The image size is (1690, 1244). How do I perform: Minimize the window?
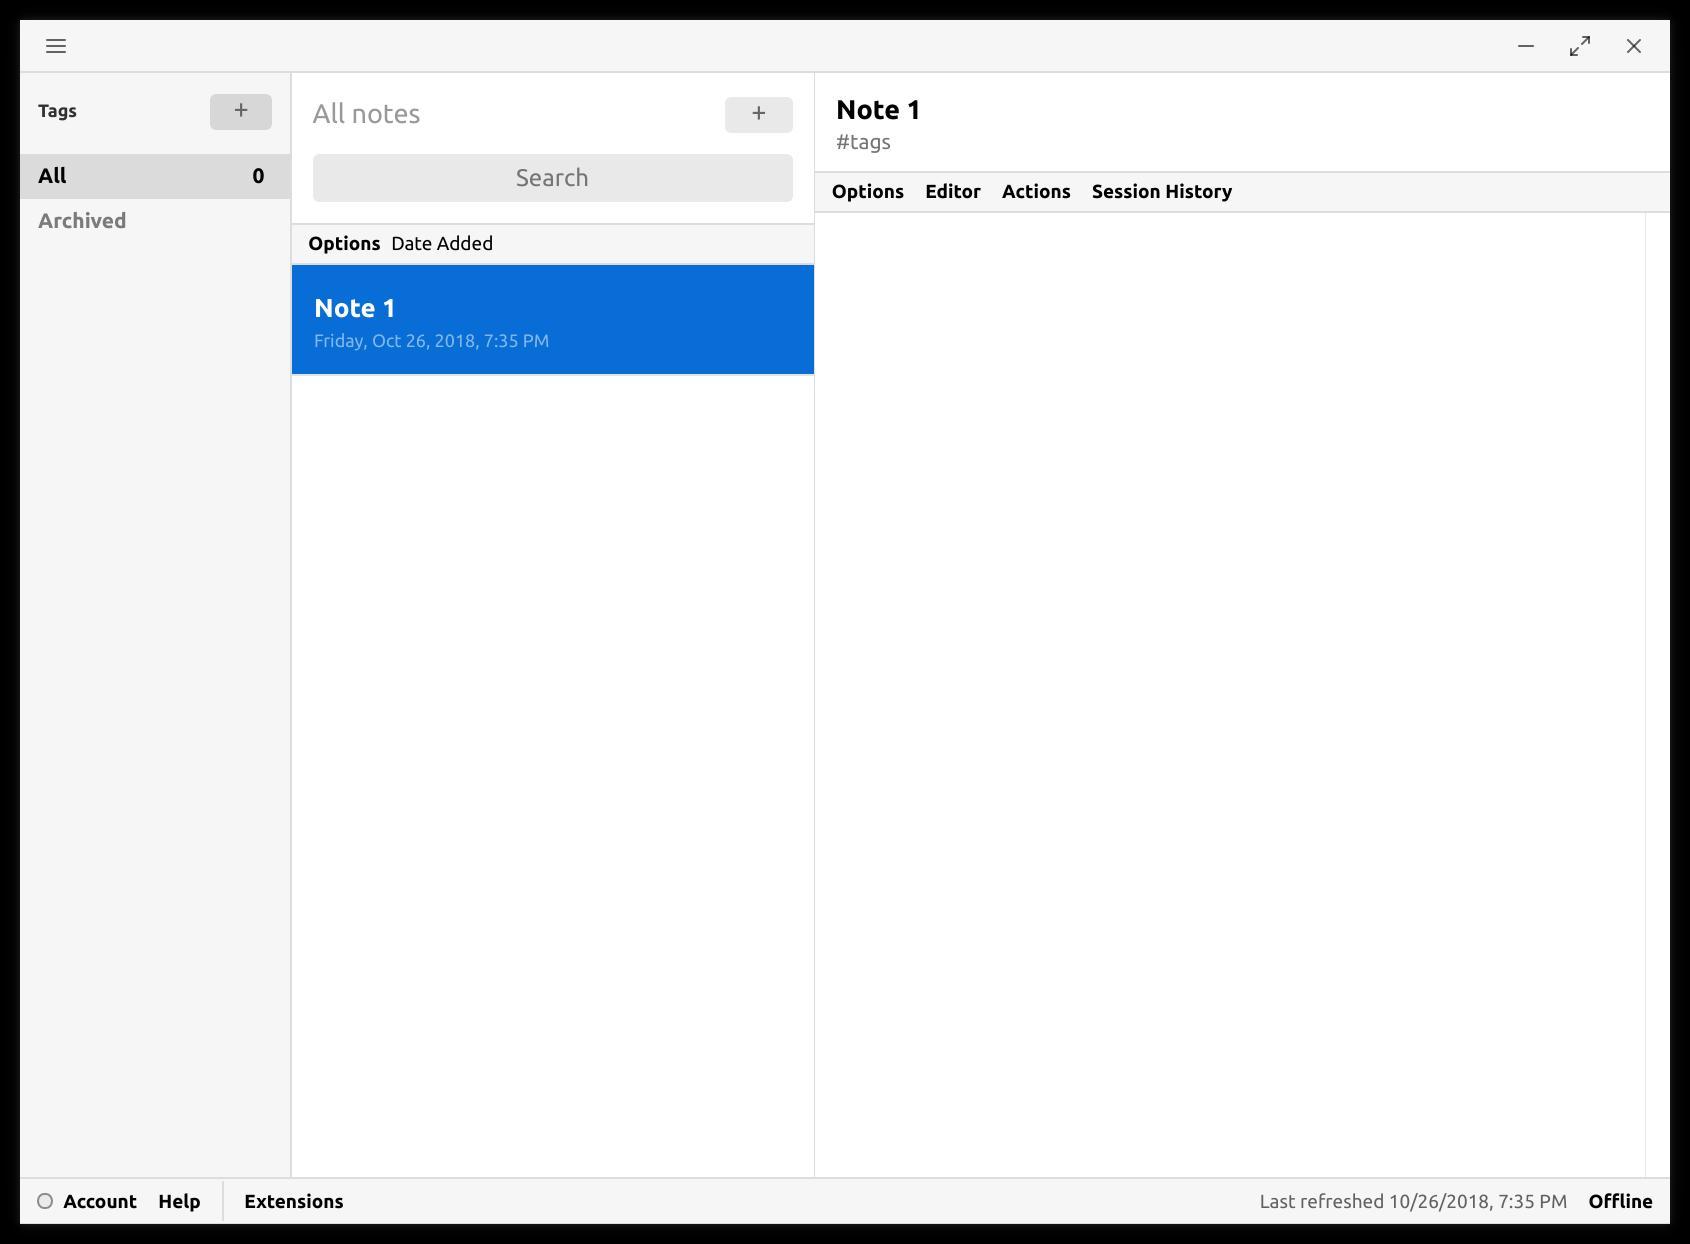coord(1526,46)
